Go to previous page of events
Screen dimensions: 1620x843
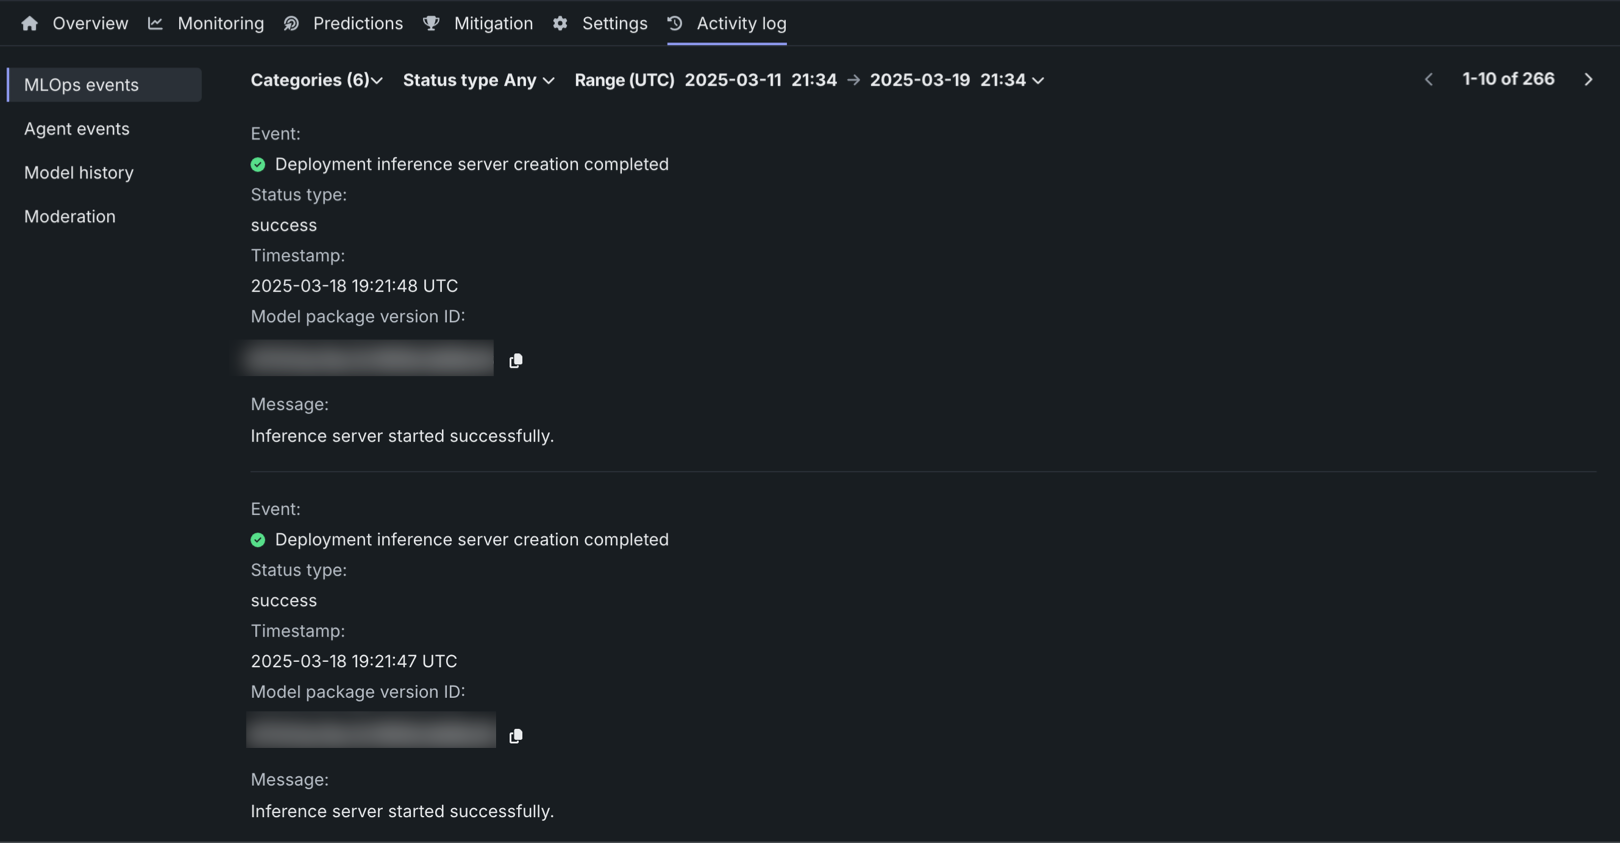pos(1429,79)
